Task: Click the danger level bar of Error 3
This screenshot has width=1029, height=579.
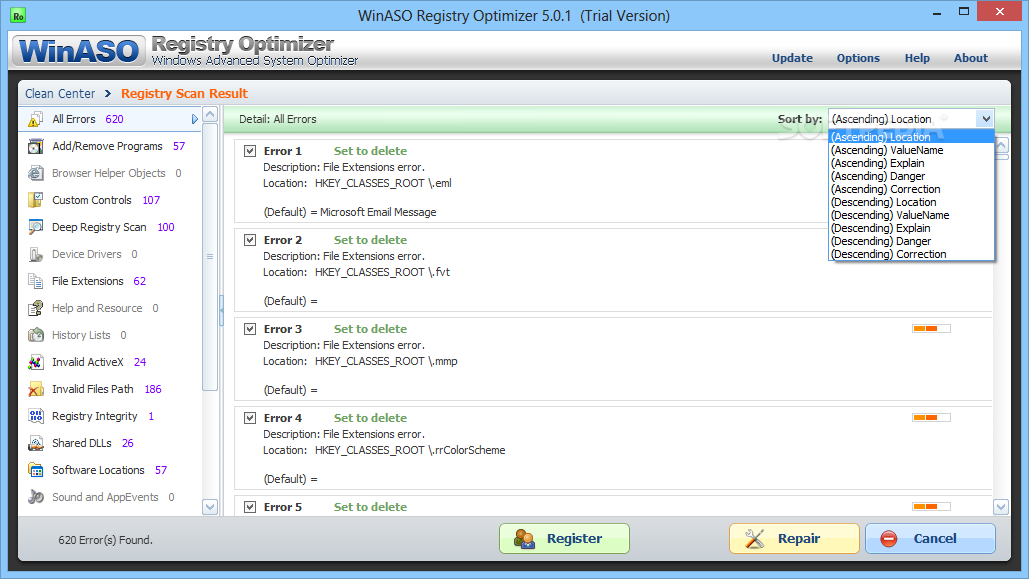Action: [x=931, y=328]
